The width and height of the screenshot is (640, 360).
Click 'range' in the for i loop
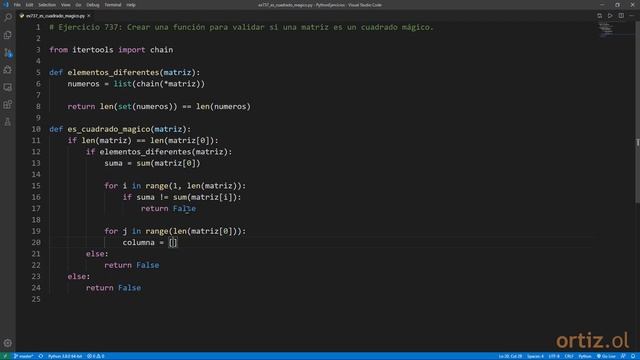click(x=157, y=186)
